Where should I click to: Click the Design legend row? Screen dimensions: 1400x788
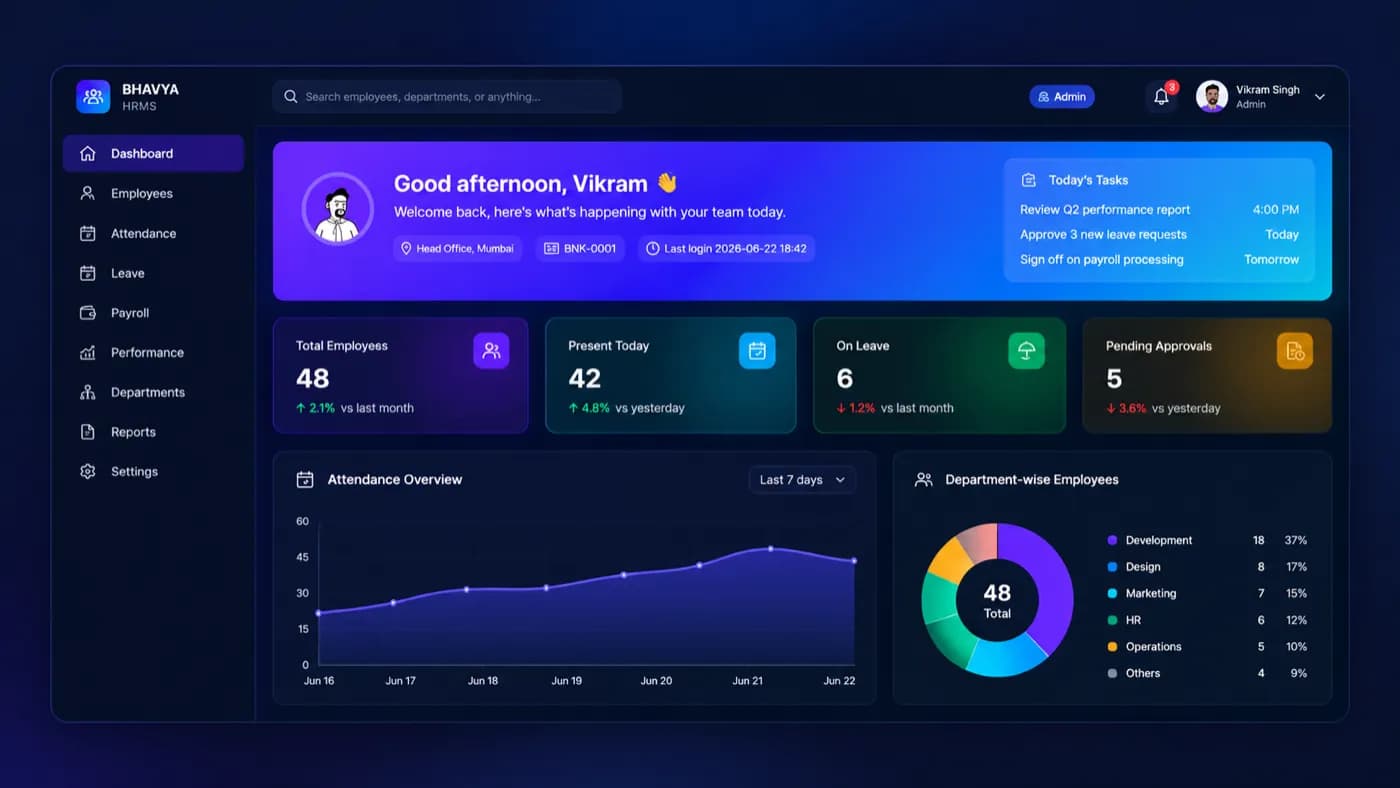[x=1207, y=567]
